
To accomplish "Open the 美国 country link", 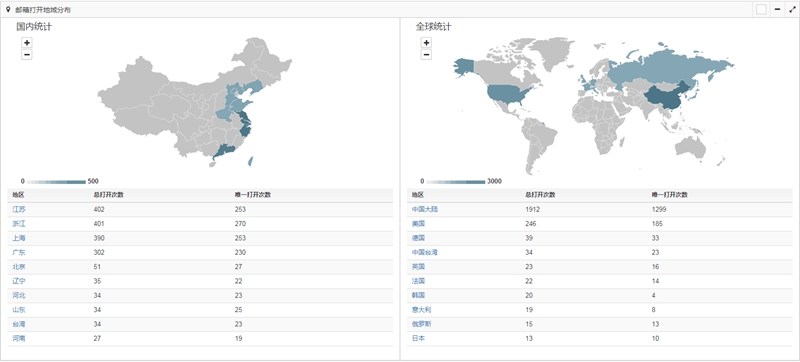I will (x=418, y=224).
